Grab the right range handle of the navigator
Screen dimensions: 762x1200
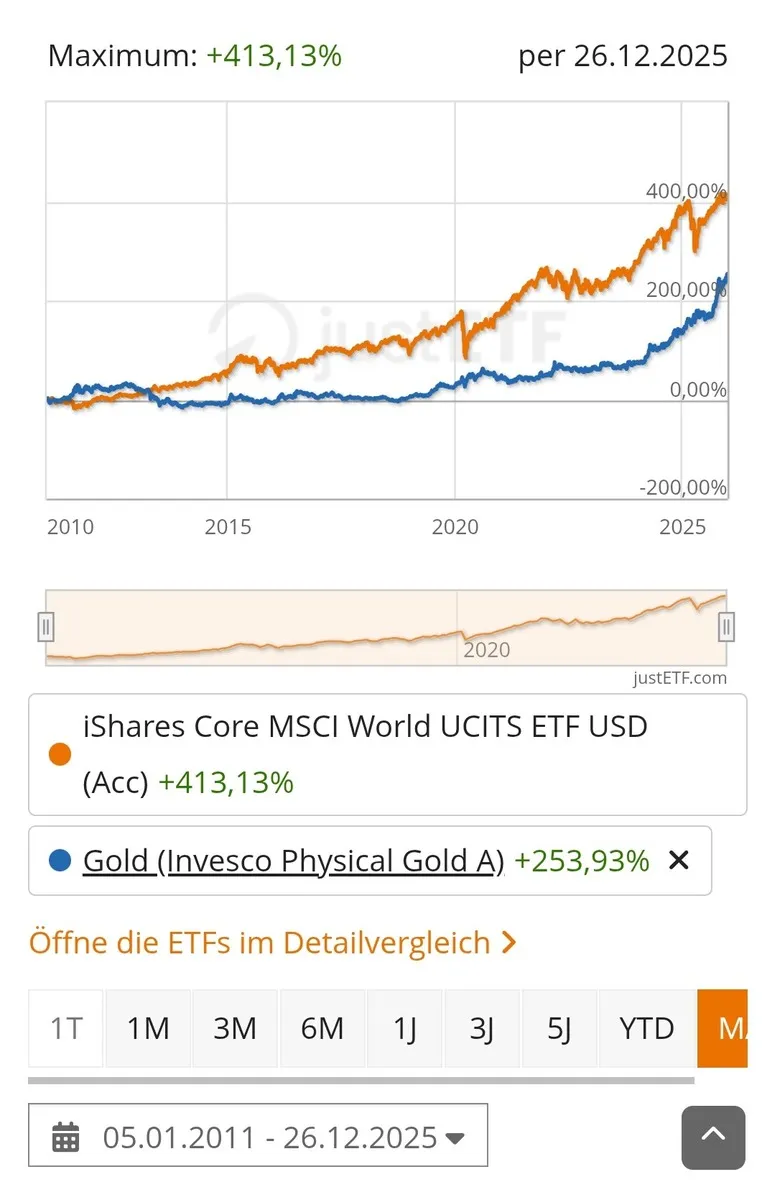[727, 627]
